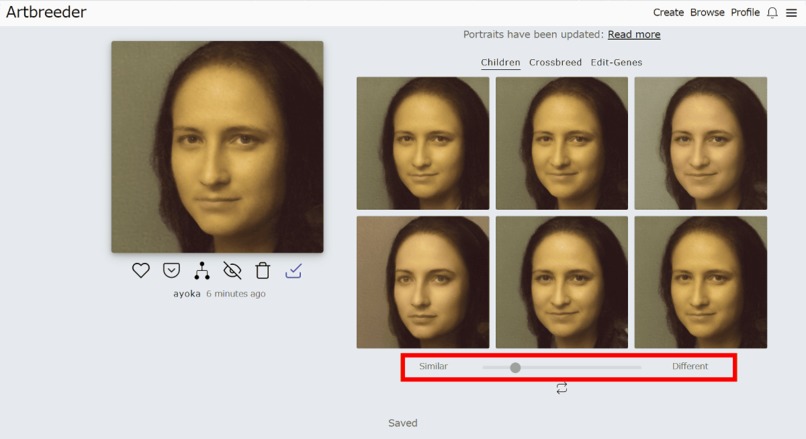Select the top-left child portrait
This screenshot has height=439, width=806.
(x=423, y=143)
